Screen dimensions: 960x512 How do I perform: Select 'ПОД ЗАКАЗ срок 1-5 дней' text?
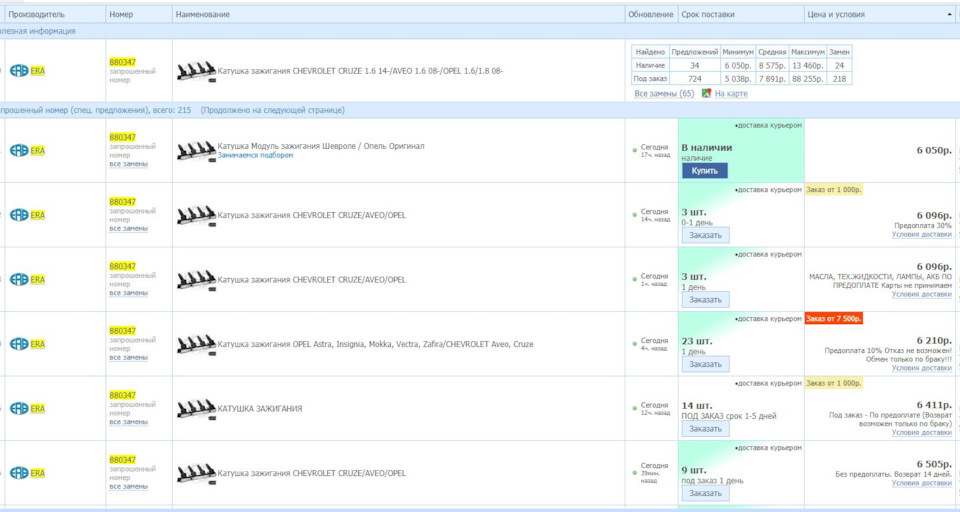tap(729, 416)
